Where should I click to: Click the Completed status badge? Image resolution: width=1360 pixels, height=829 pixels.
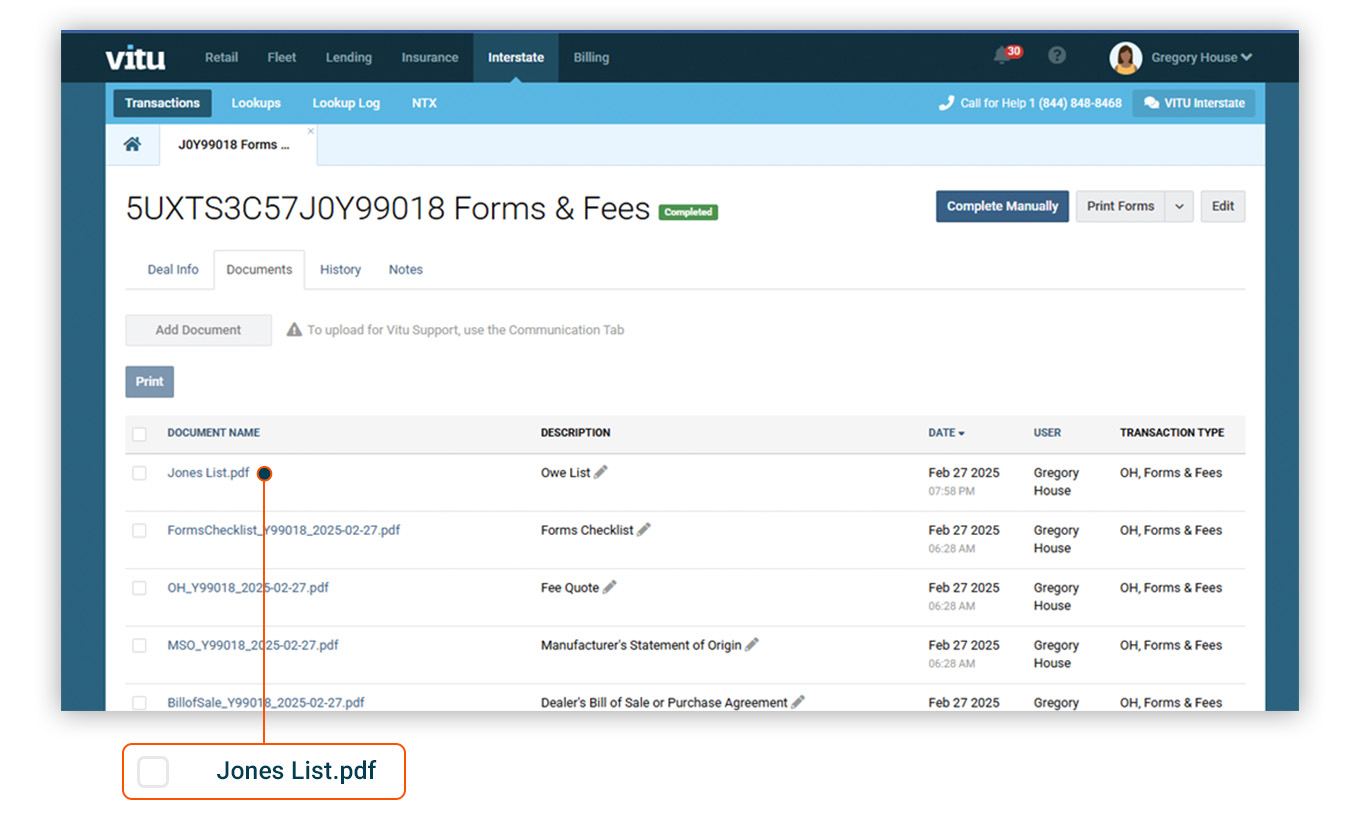tap(687, 211)
